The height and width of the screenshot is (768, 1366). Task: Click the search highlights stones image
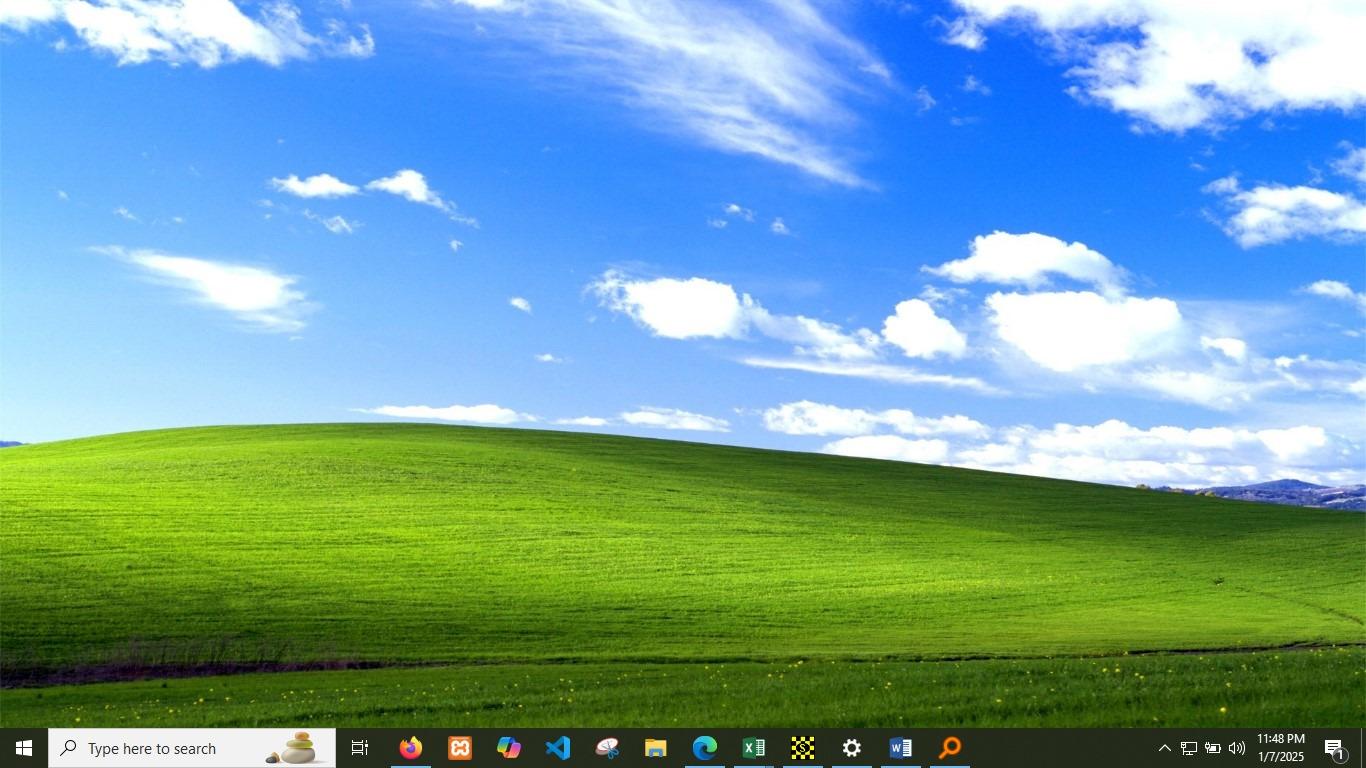click(x=292, y=748)
